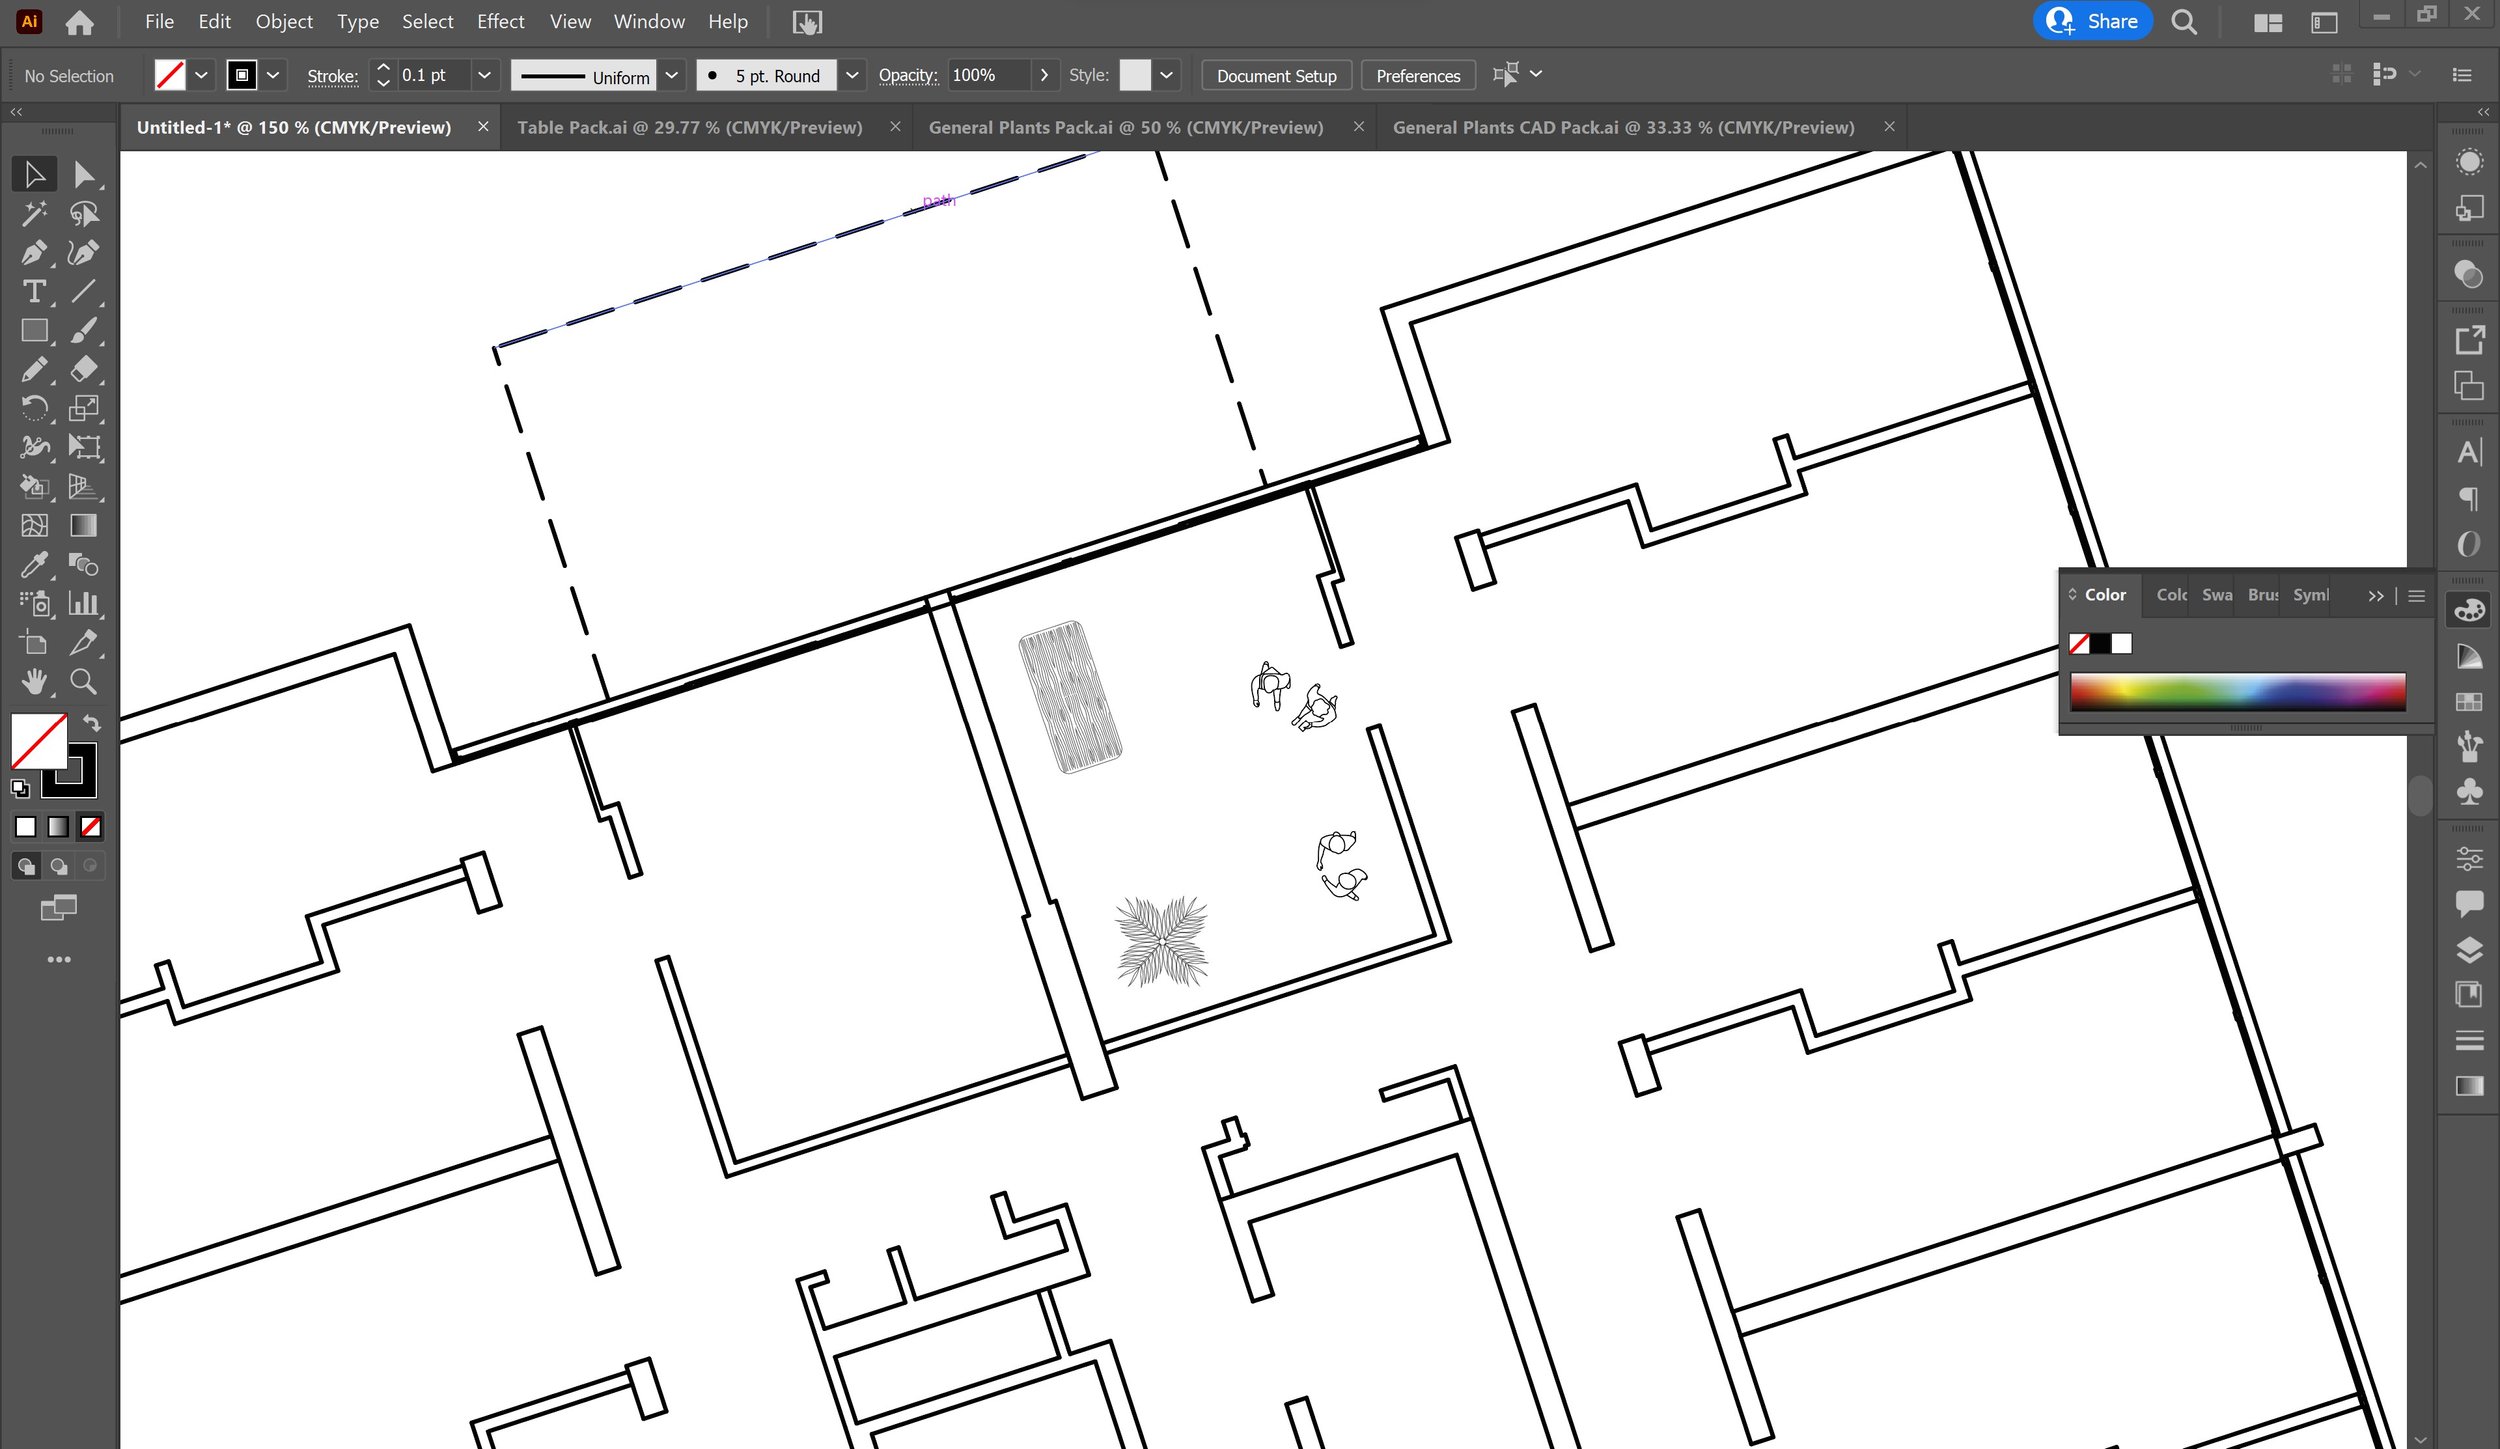Enable Draw Normal mode
Viewport: 2500px width, 1449px height.
27,866
